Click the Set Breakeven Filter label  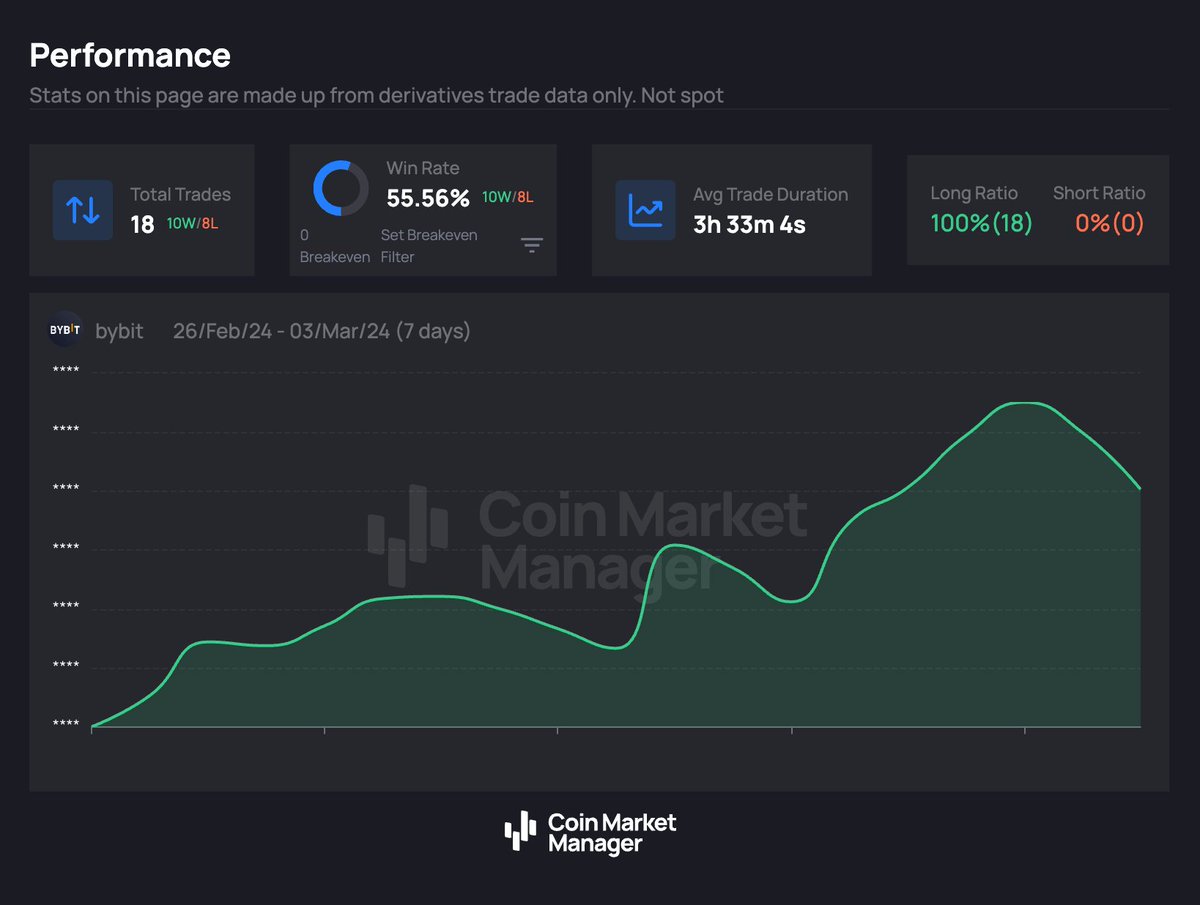429,246
